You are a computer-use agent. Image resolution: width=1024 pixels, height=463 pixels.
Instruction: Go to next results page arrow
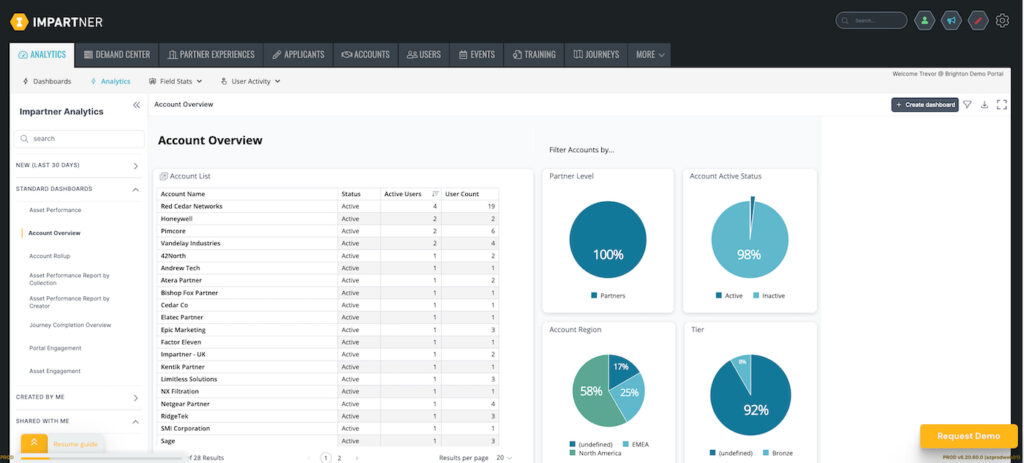pyautogui.click(x=357, y=458)
